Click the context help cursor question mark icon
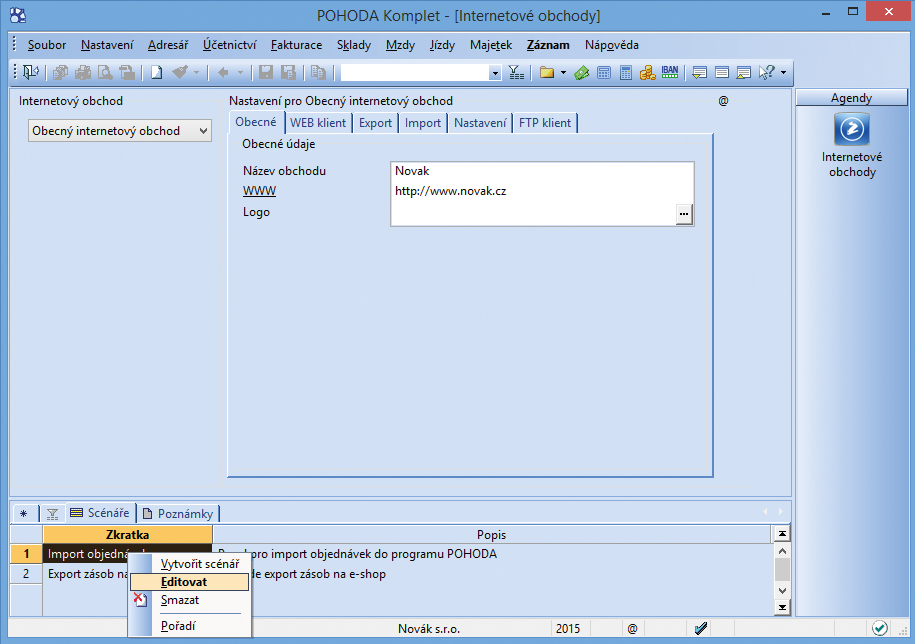This screenshot has width=915, height=644. point(766,72)
